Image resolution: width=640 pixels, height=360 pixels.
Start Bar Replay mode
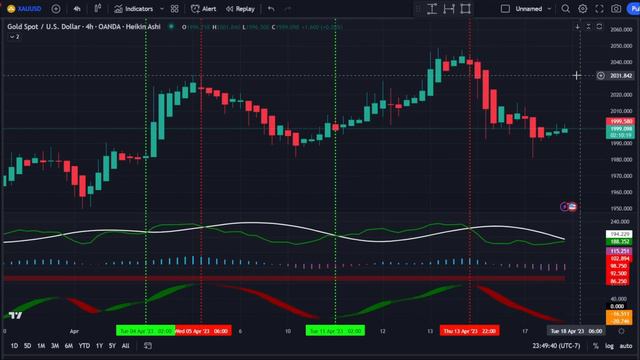[x=240, y=9]
